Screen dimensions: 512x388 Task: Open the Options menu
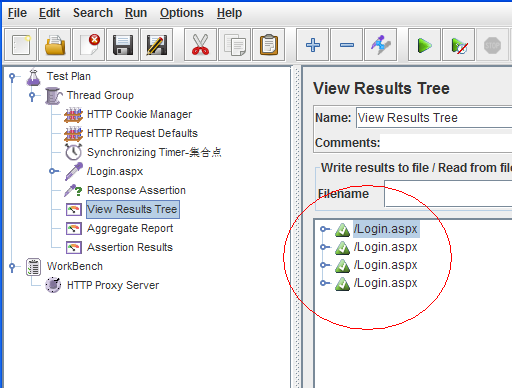tap(182, 13)
